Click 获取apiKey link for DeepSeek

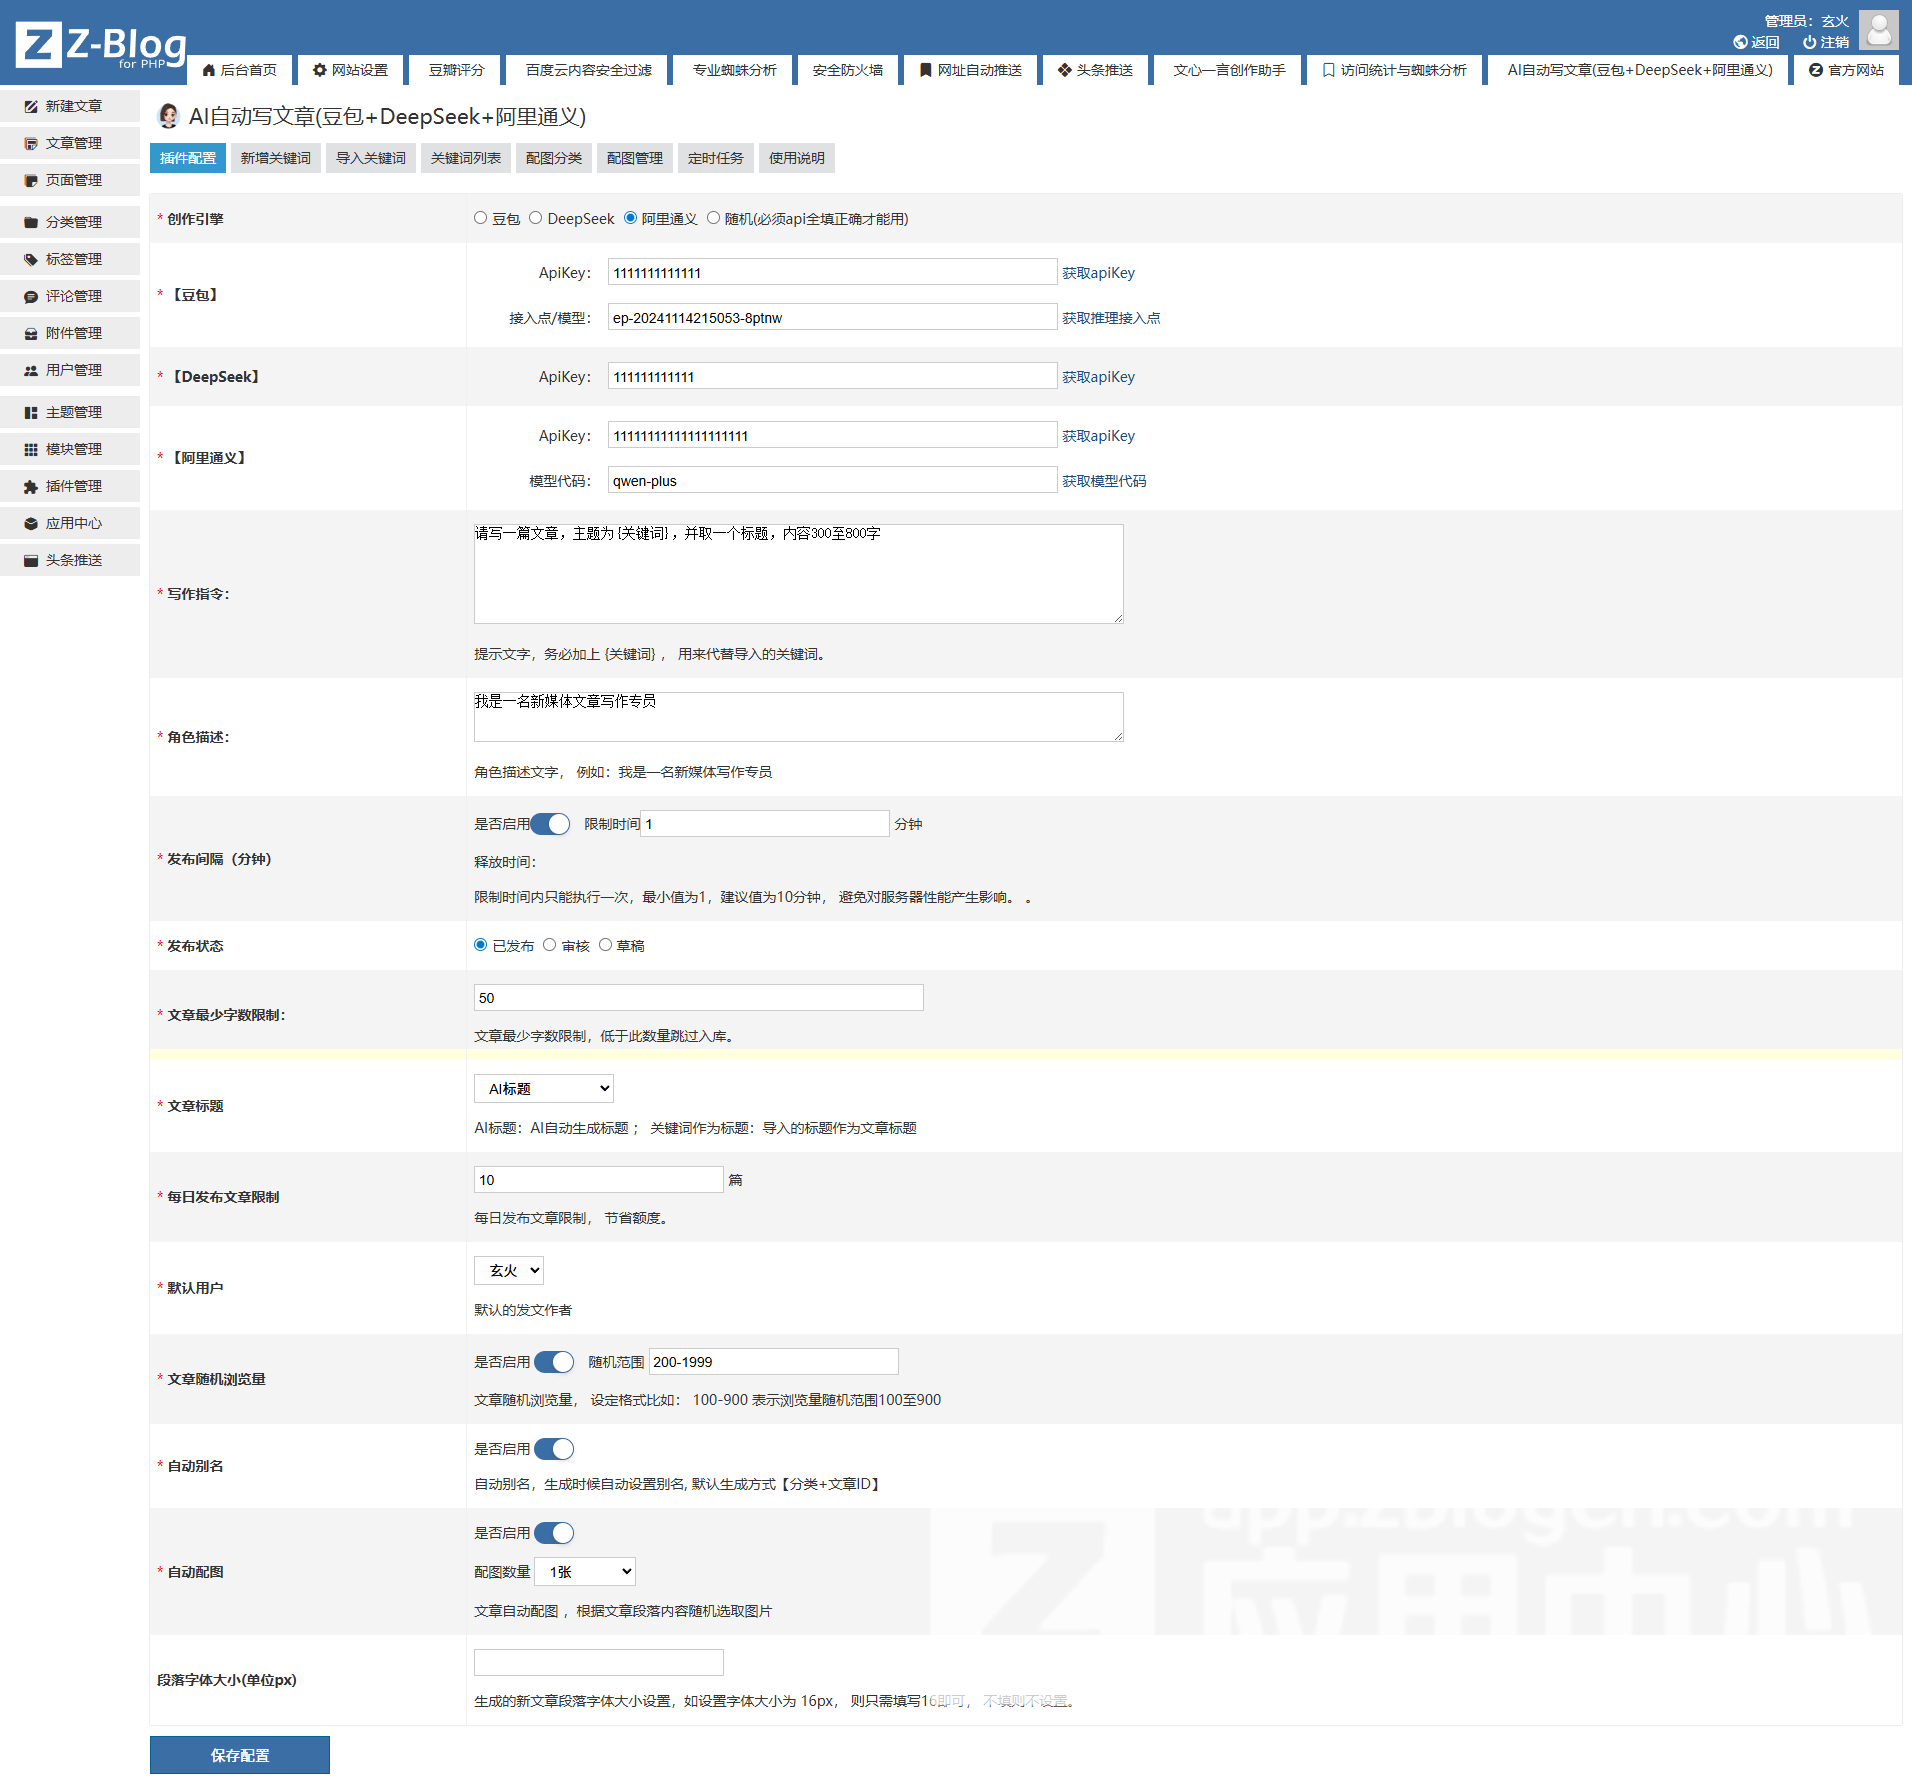[1098, 377]
